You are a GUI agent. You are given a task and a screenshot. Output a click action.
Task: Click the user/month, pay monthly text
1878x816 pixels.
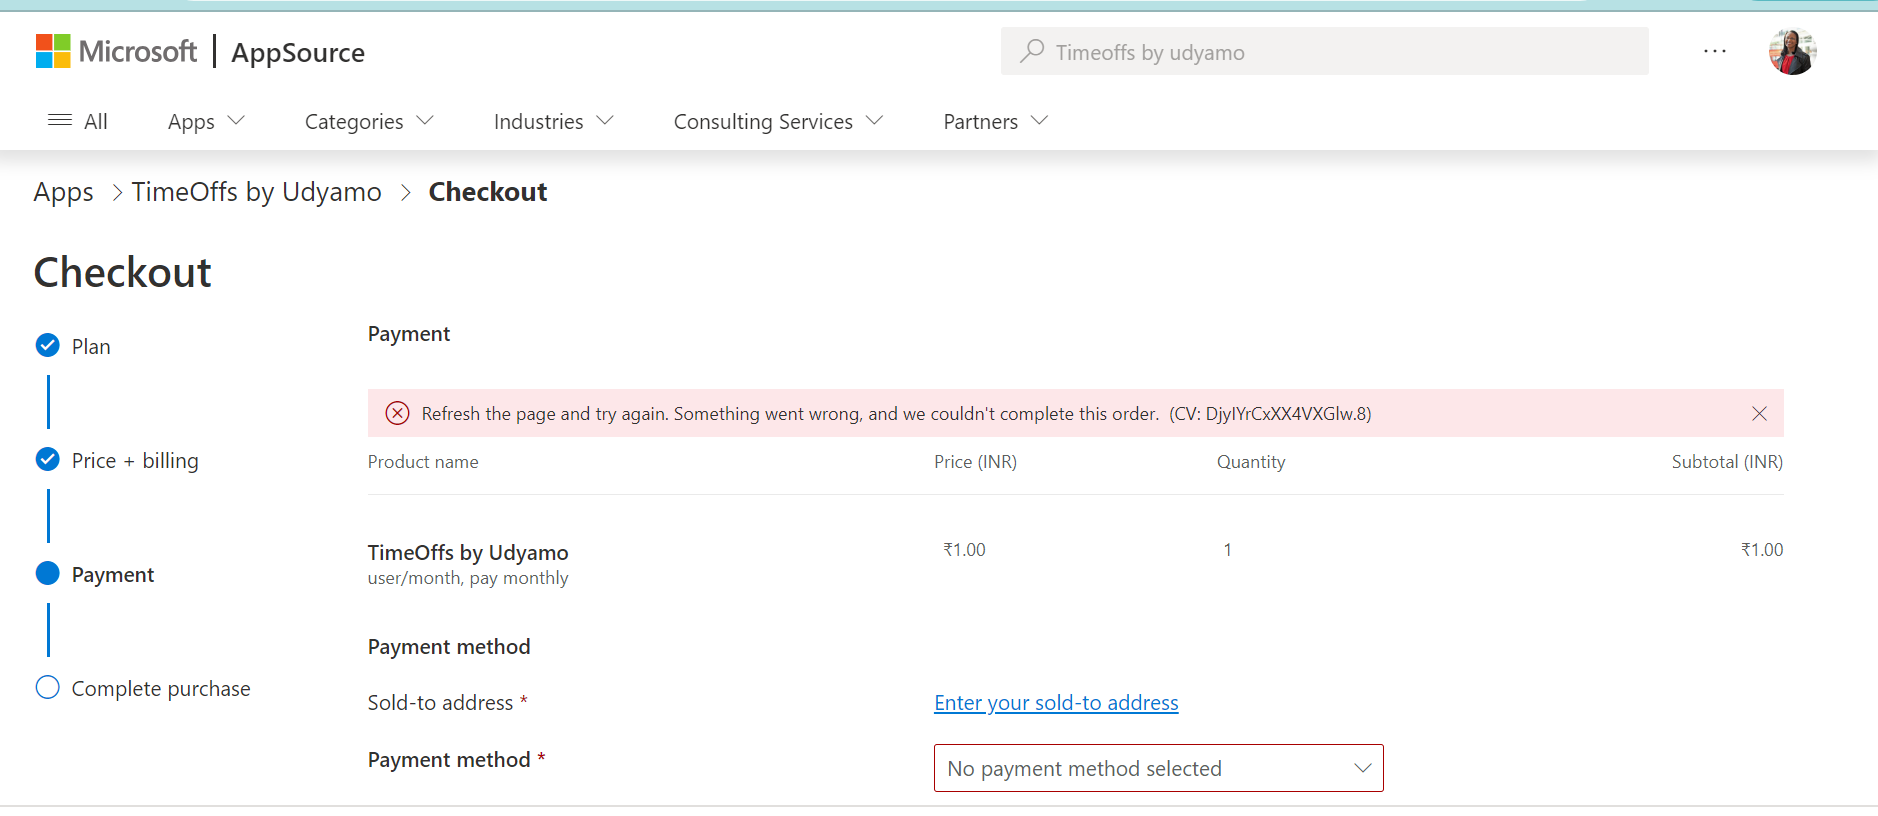click(468, 578)
